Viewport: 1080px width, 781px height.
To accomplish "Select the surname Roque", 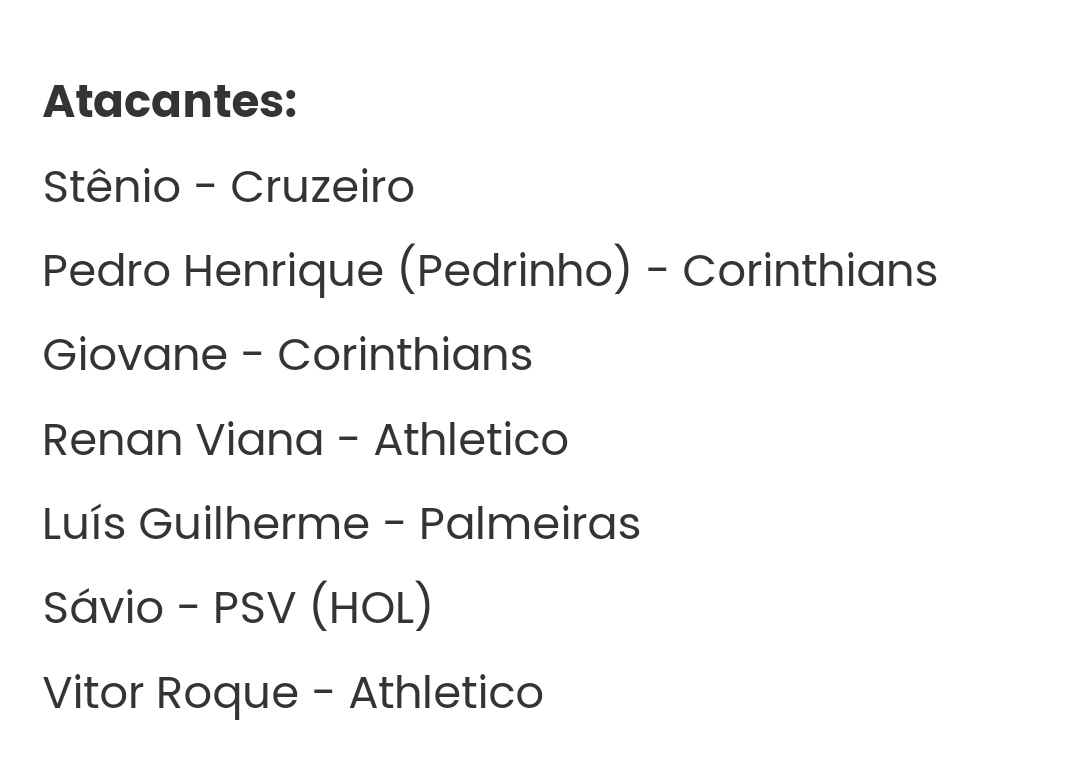I will click(x=227, y=693).
